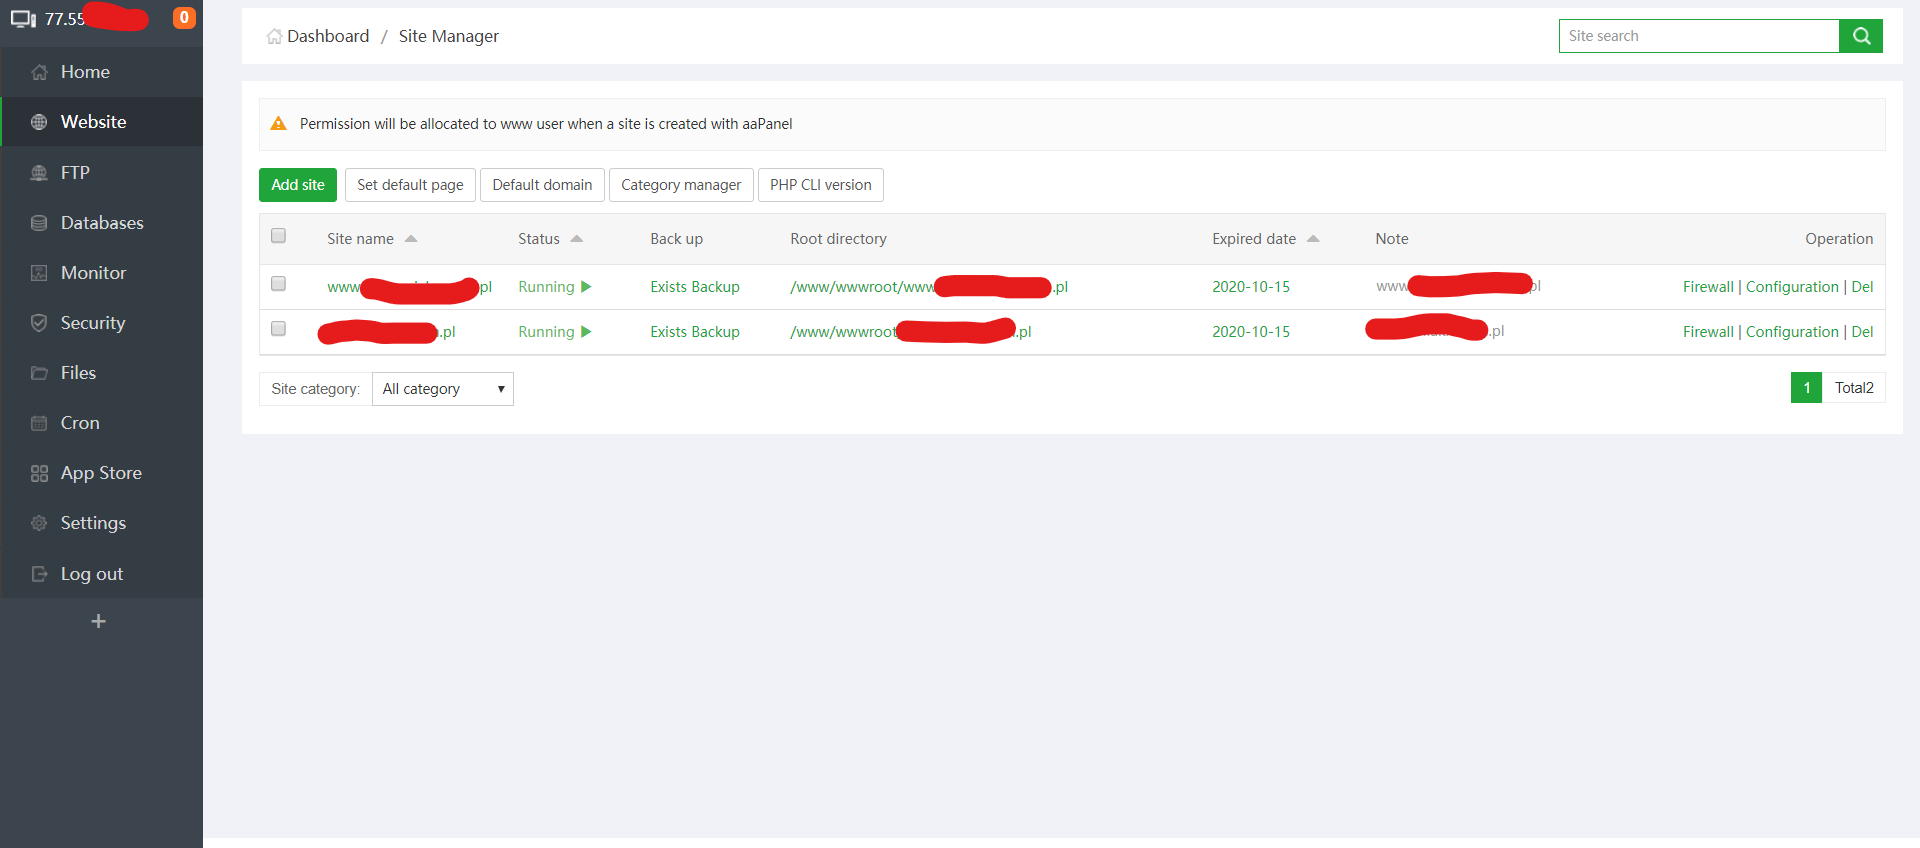The height and width of the screenshot is (848, 1920).
Task: Click the FTP sidebar icon
Action: [x=39, y=173]
